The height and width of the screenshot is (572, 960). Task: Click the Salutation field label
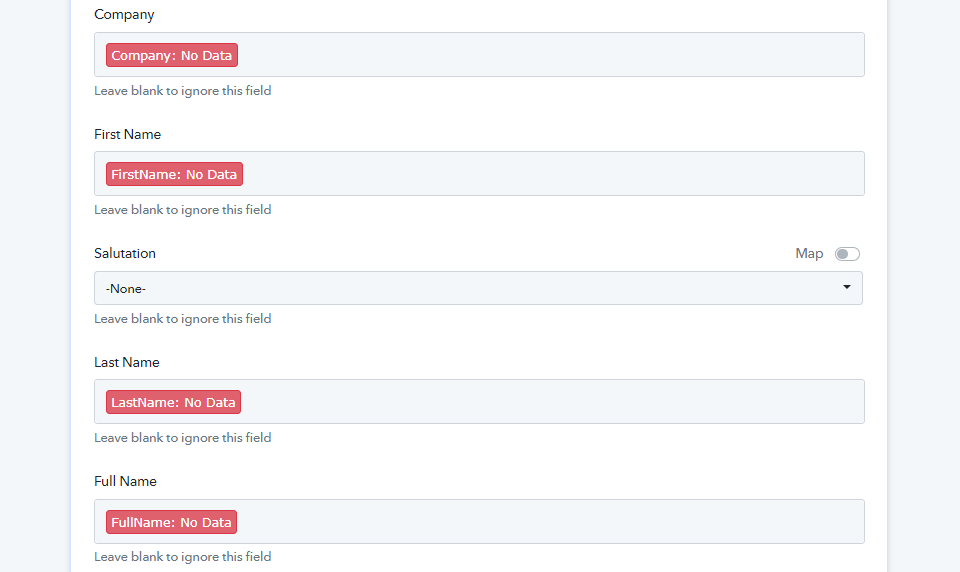pyautogui.click(x=125, y=254)
